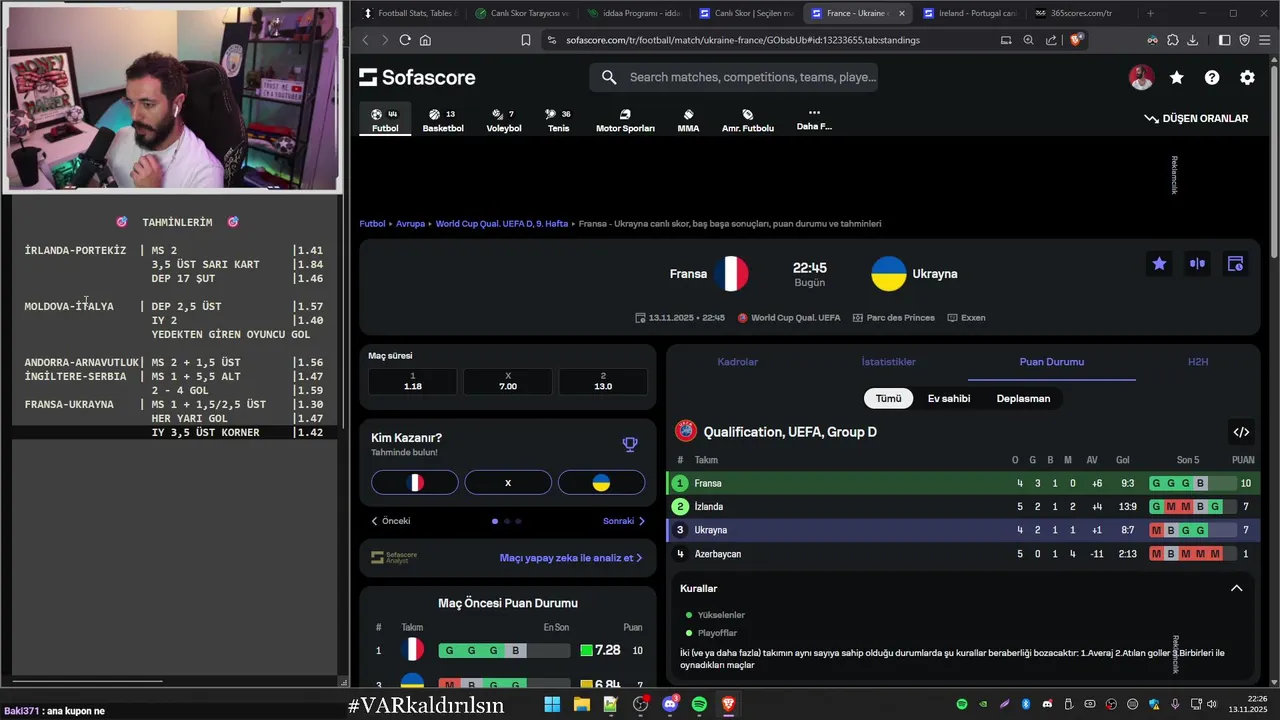Image resolution: width=1280 pixels, height=720 pixels.
Task: Open Windows Start menu
Action: coord(552,705)
